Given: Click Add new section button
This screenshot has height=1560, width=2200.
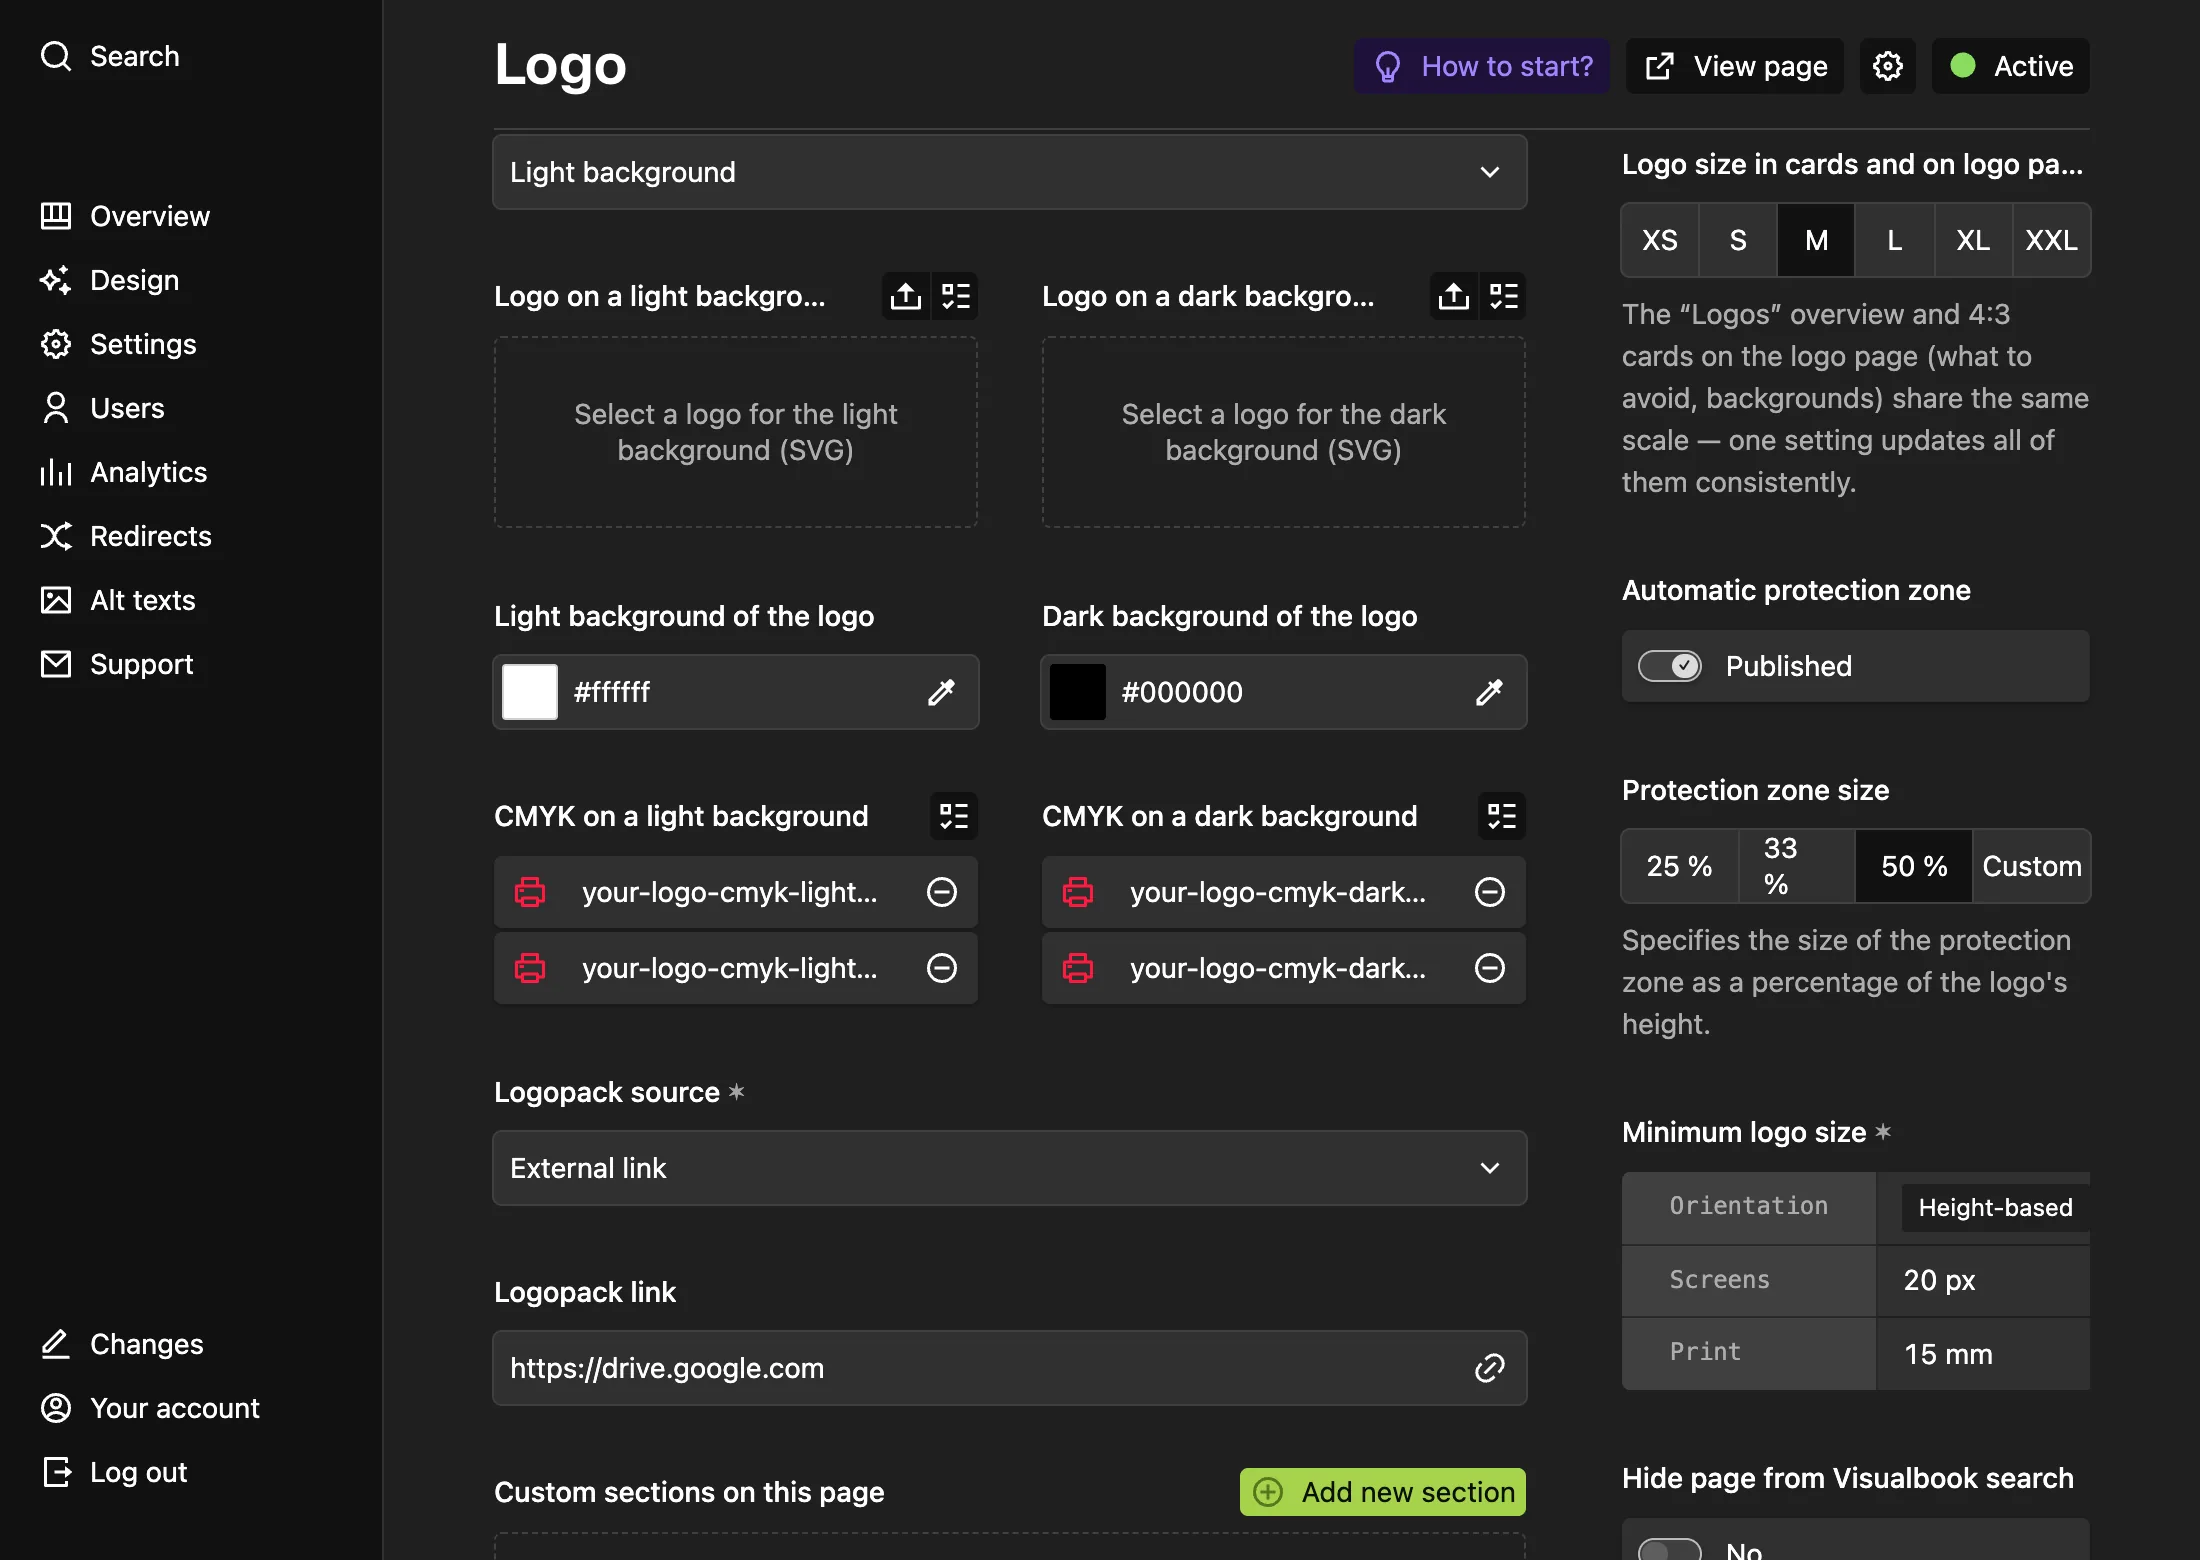Looking at the screenshot, I should coord(1383,1492).
